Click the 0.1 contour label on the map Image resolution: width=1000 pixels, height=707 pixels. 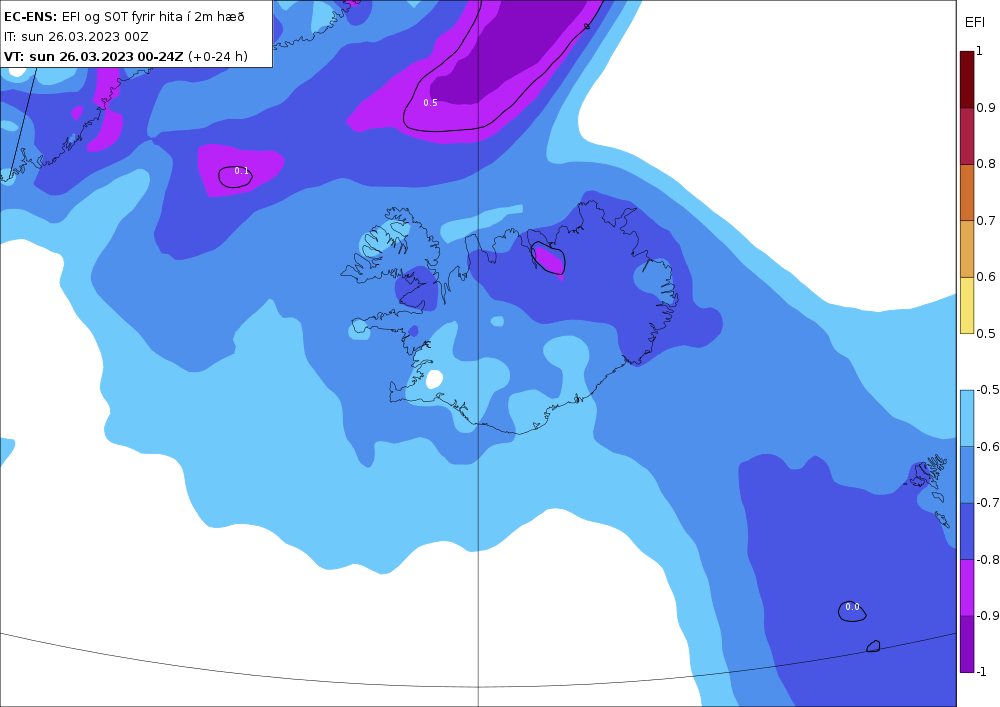click(x=241, y=171)
